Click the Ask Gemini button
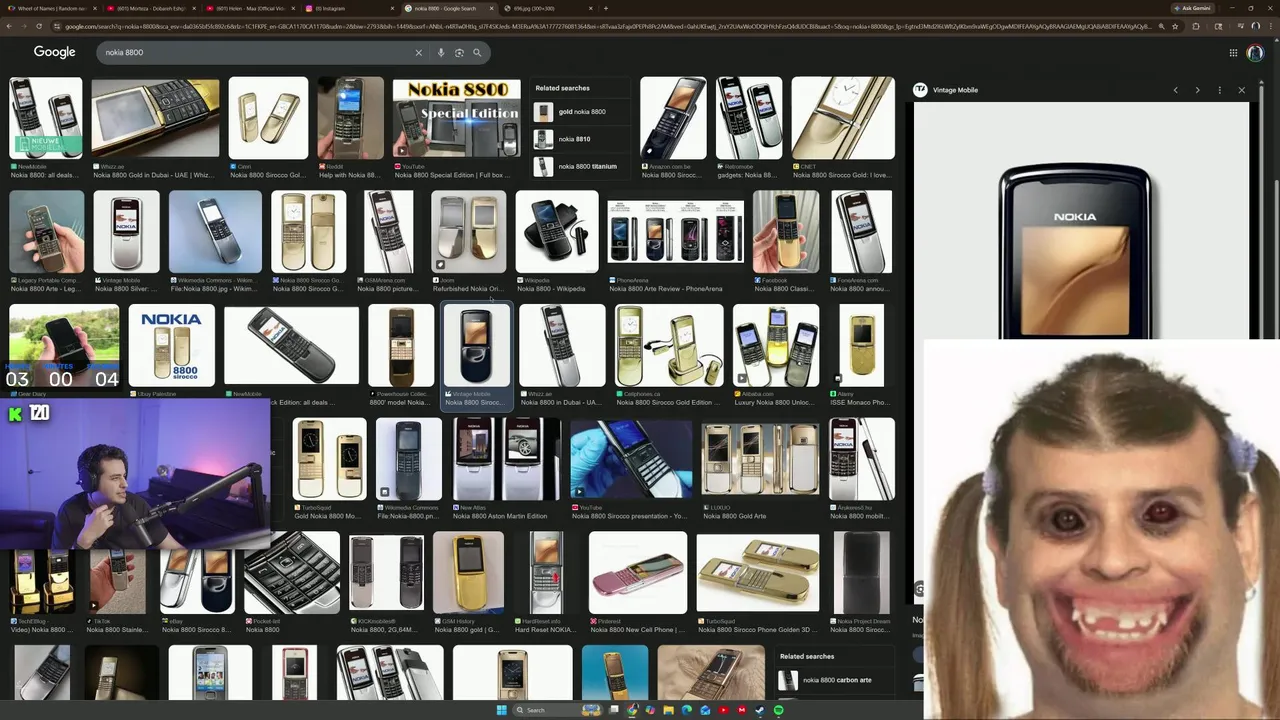 pyautogui.click(x=1195, y=8)
